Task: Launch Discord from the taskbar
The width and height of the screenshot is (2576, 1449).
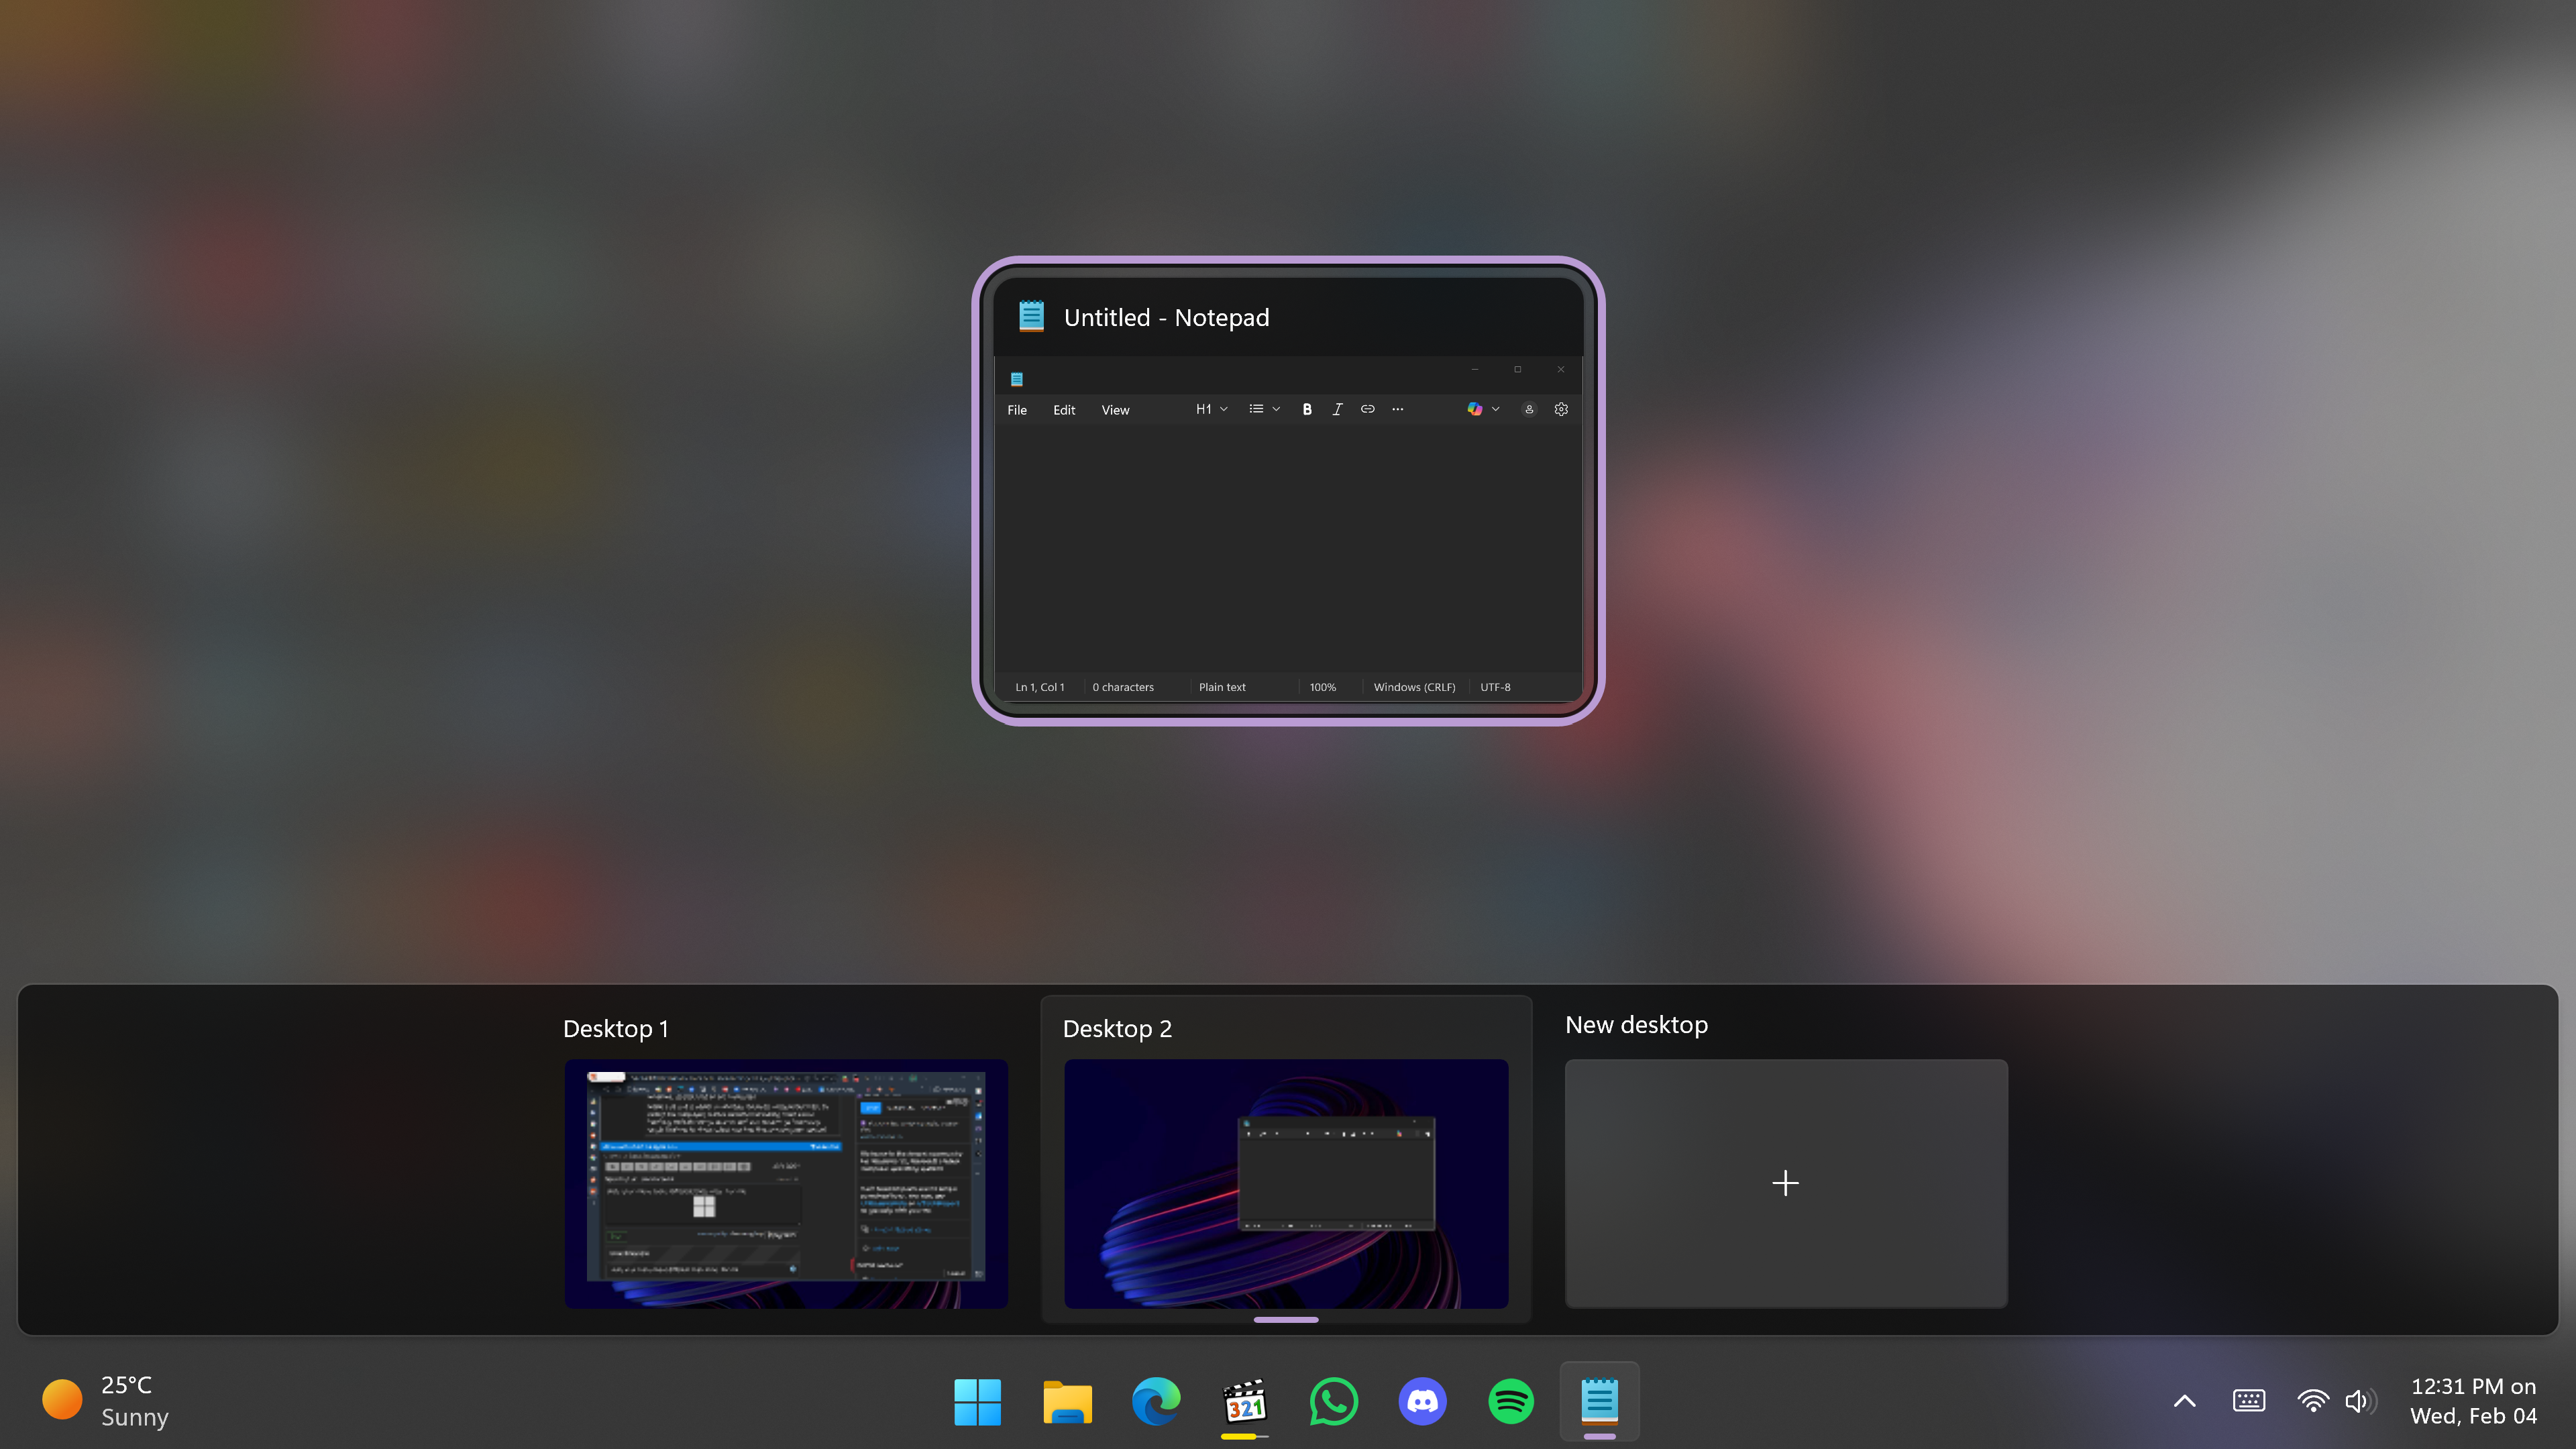Action: tap(1422, 1401)
